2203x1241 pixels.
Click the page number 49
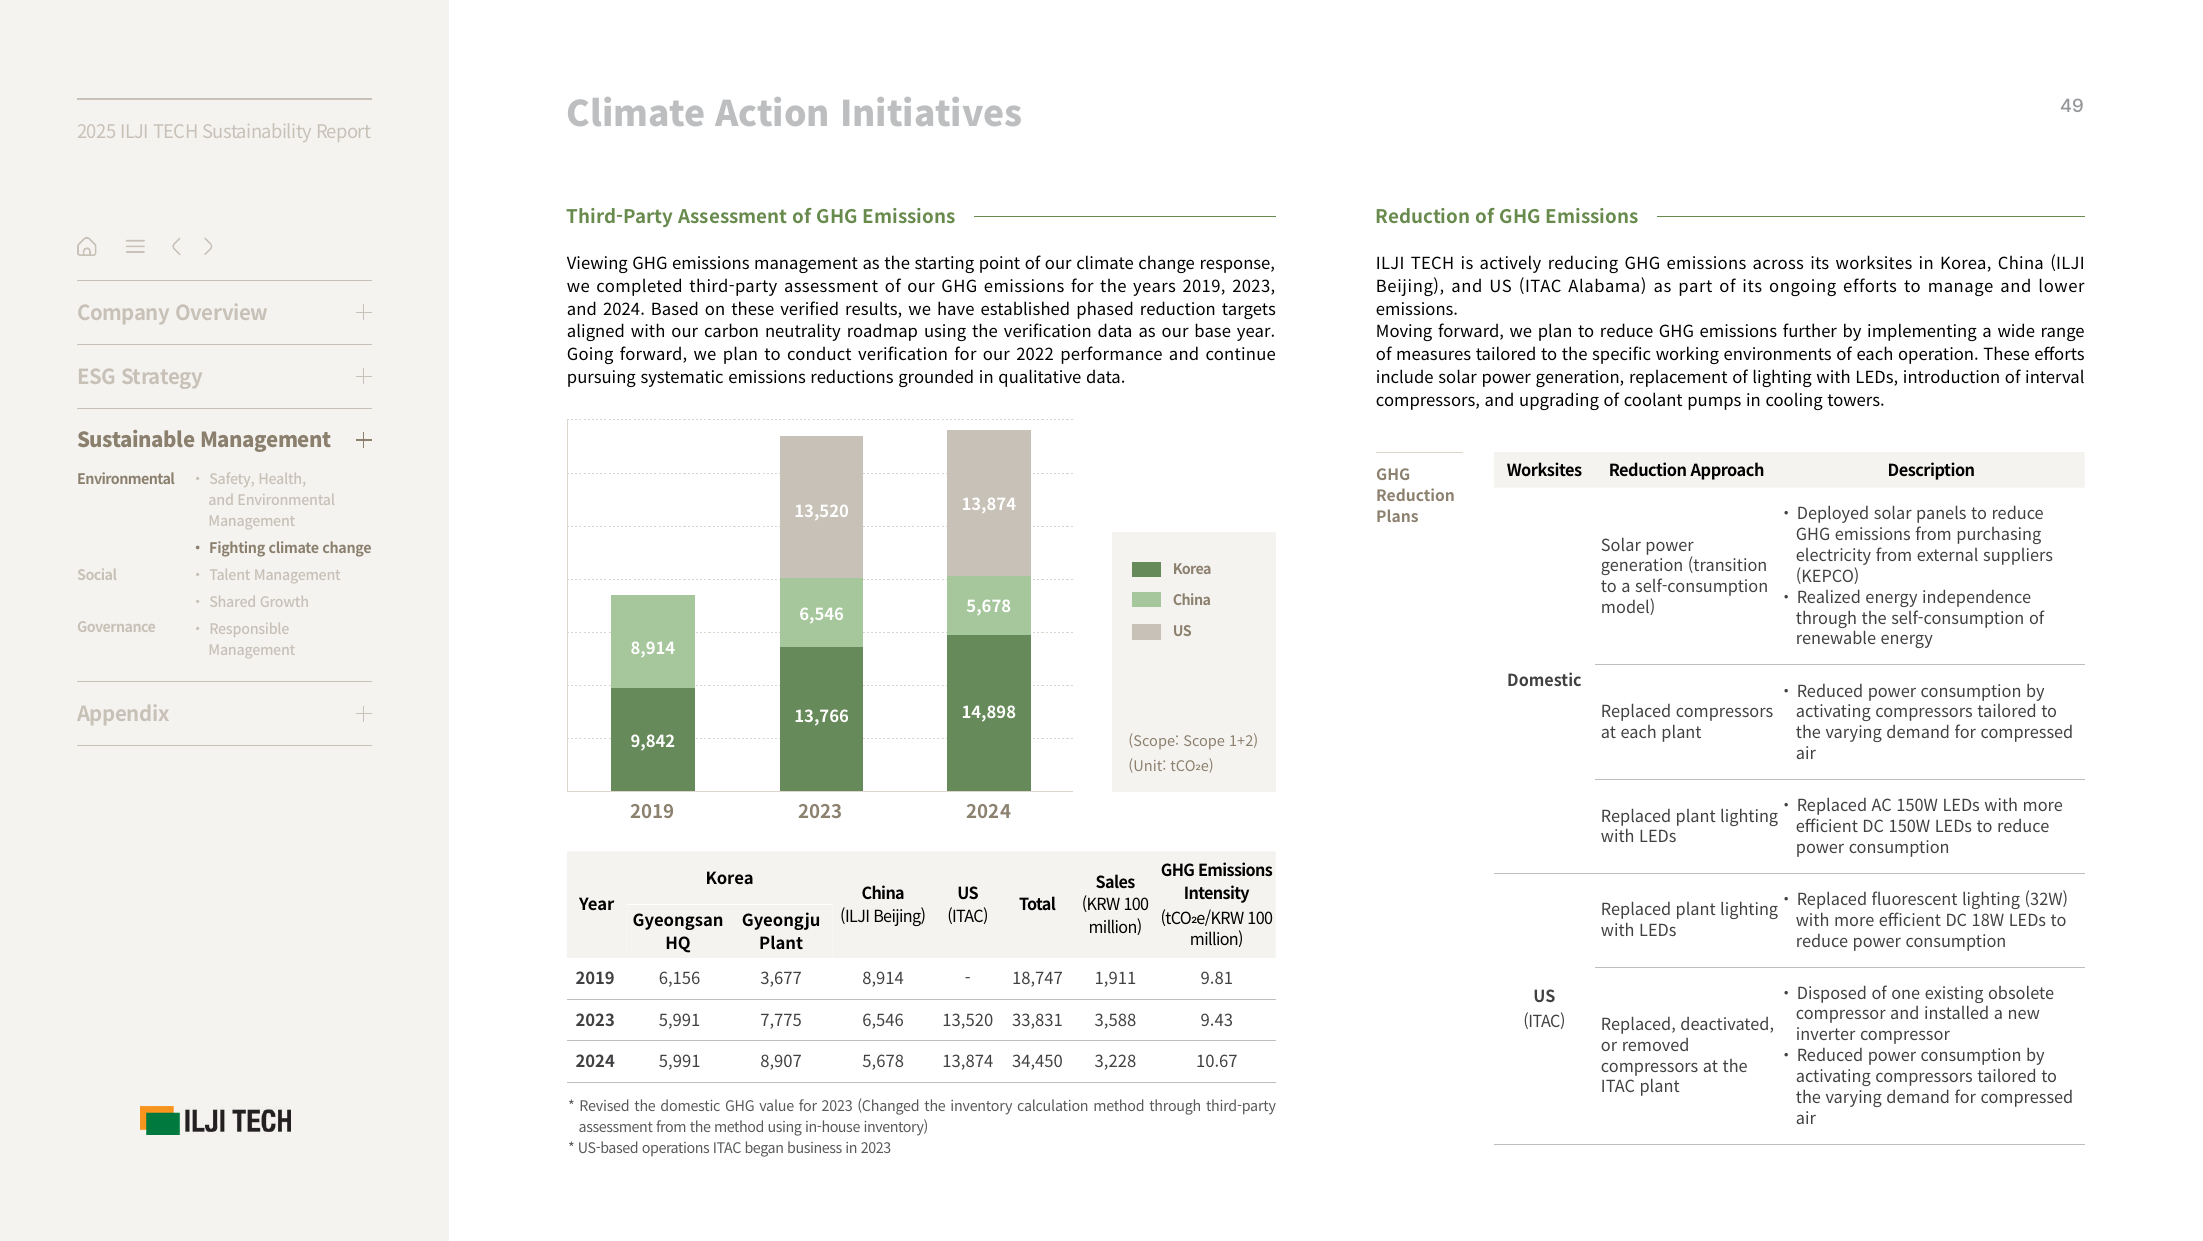pyautogui.click(x=2071, y=106)
